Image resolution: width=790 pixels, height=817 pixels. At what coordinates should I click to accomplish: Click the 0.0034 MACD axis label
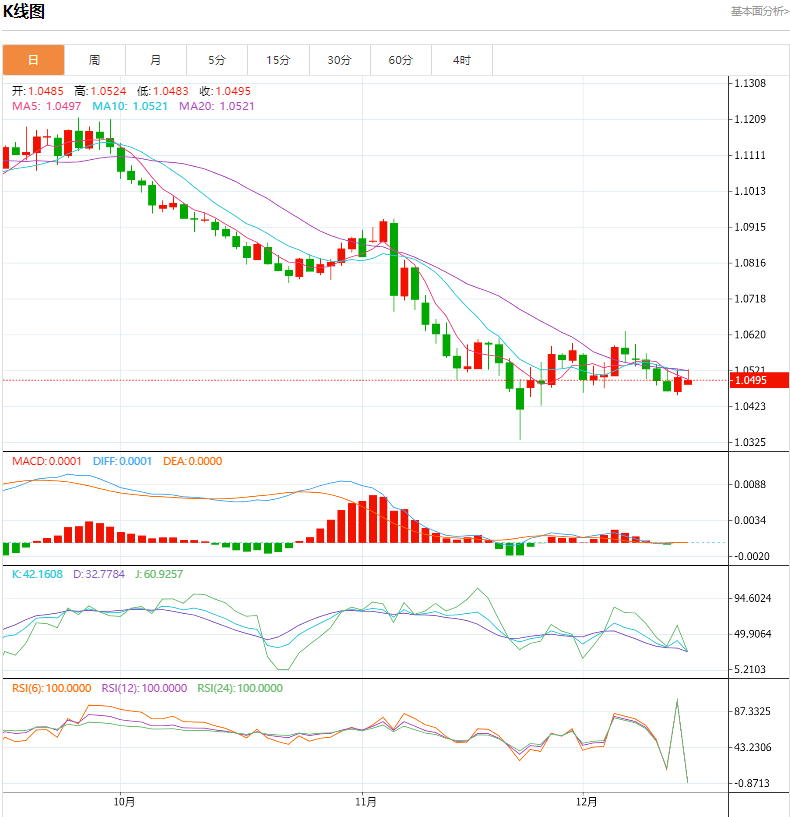[750, 520]
